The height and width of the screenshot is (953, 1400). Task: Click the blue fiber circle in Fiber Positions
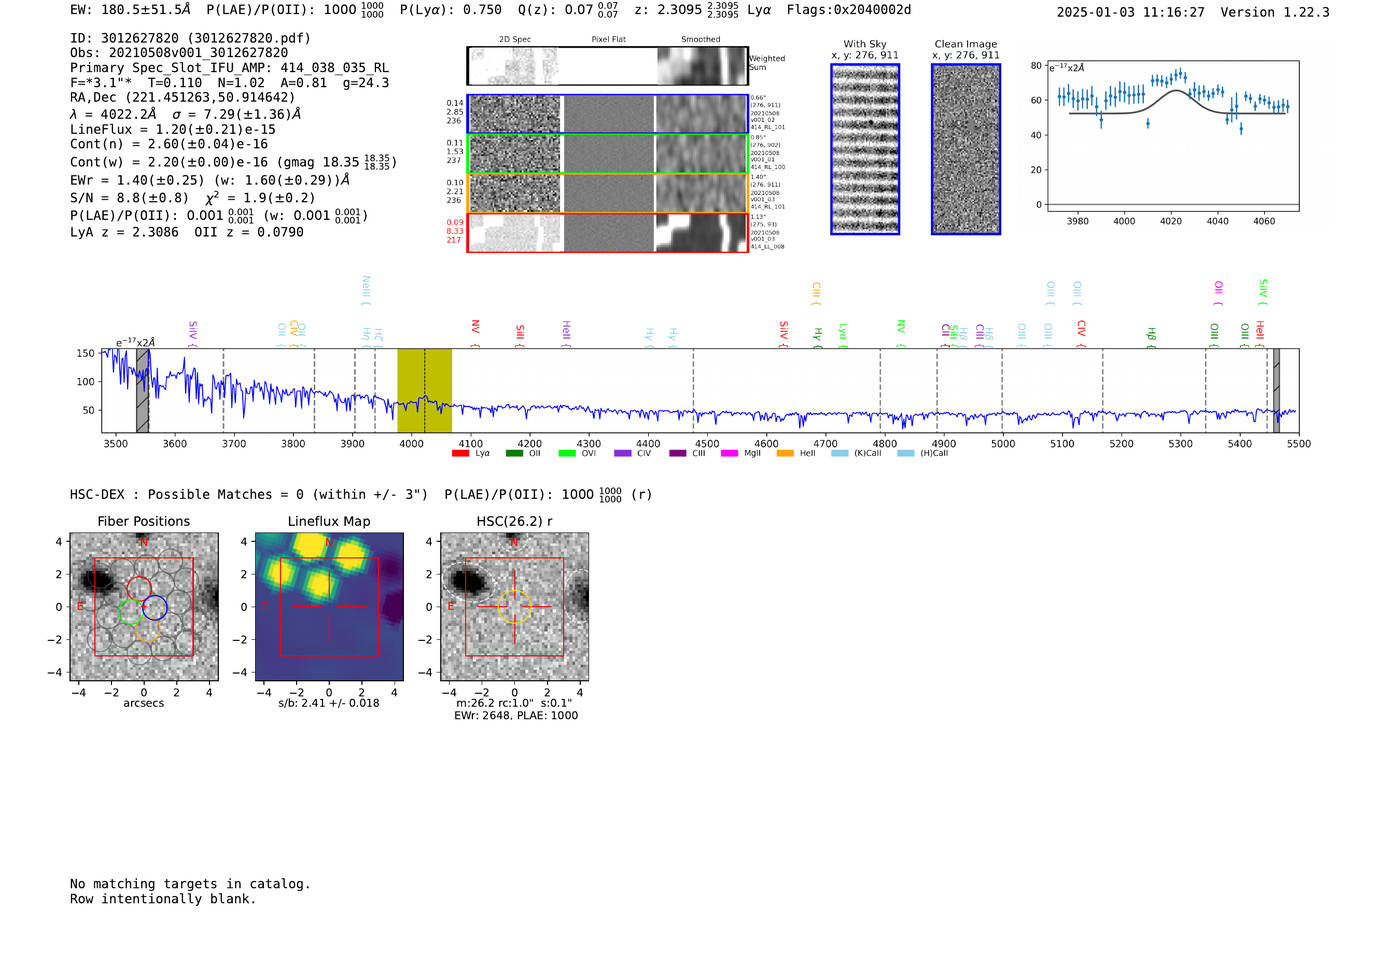point(154,607)
